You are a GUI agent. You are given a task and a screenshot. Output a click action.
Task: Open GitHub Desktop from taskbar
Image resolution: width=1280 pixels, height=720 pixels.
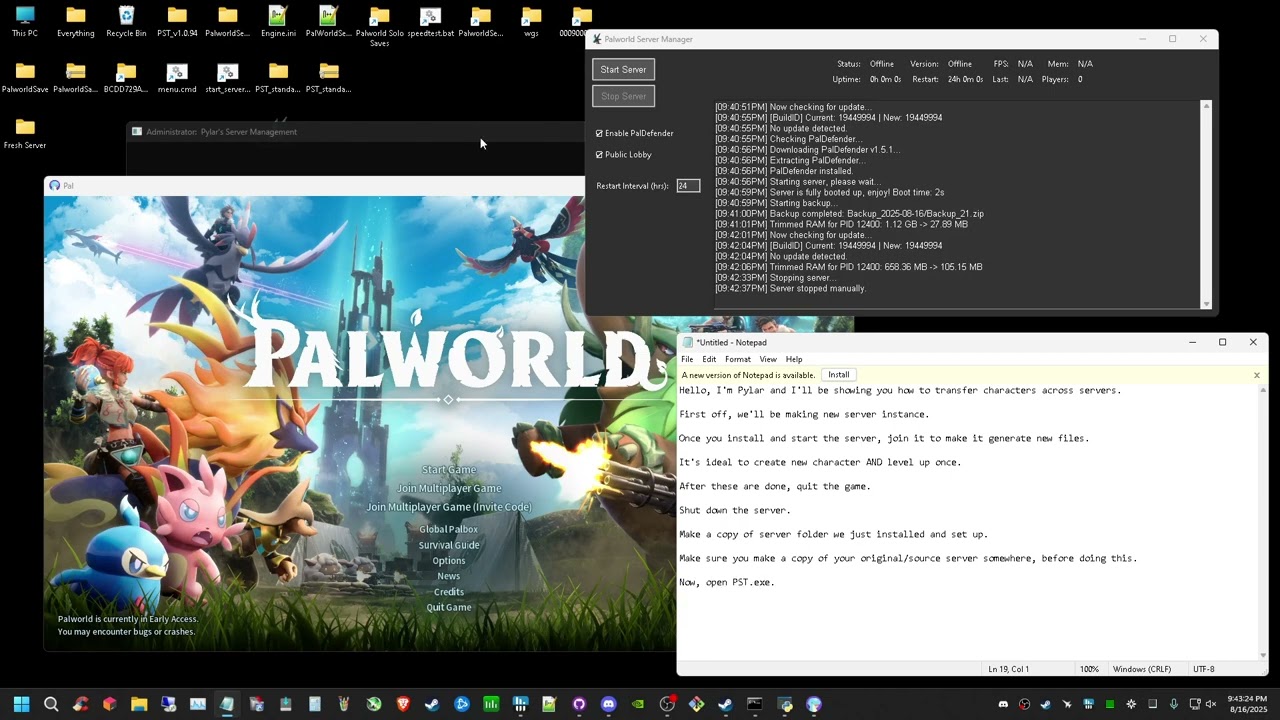point(579,704)
